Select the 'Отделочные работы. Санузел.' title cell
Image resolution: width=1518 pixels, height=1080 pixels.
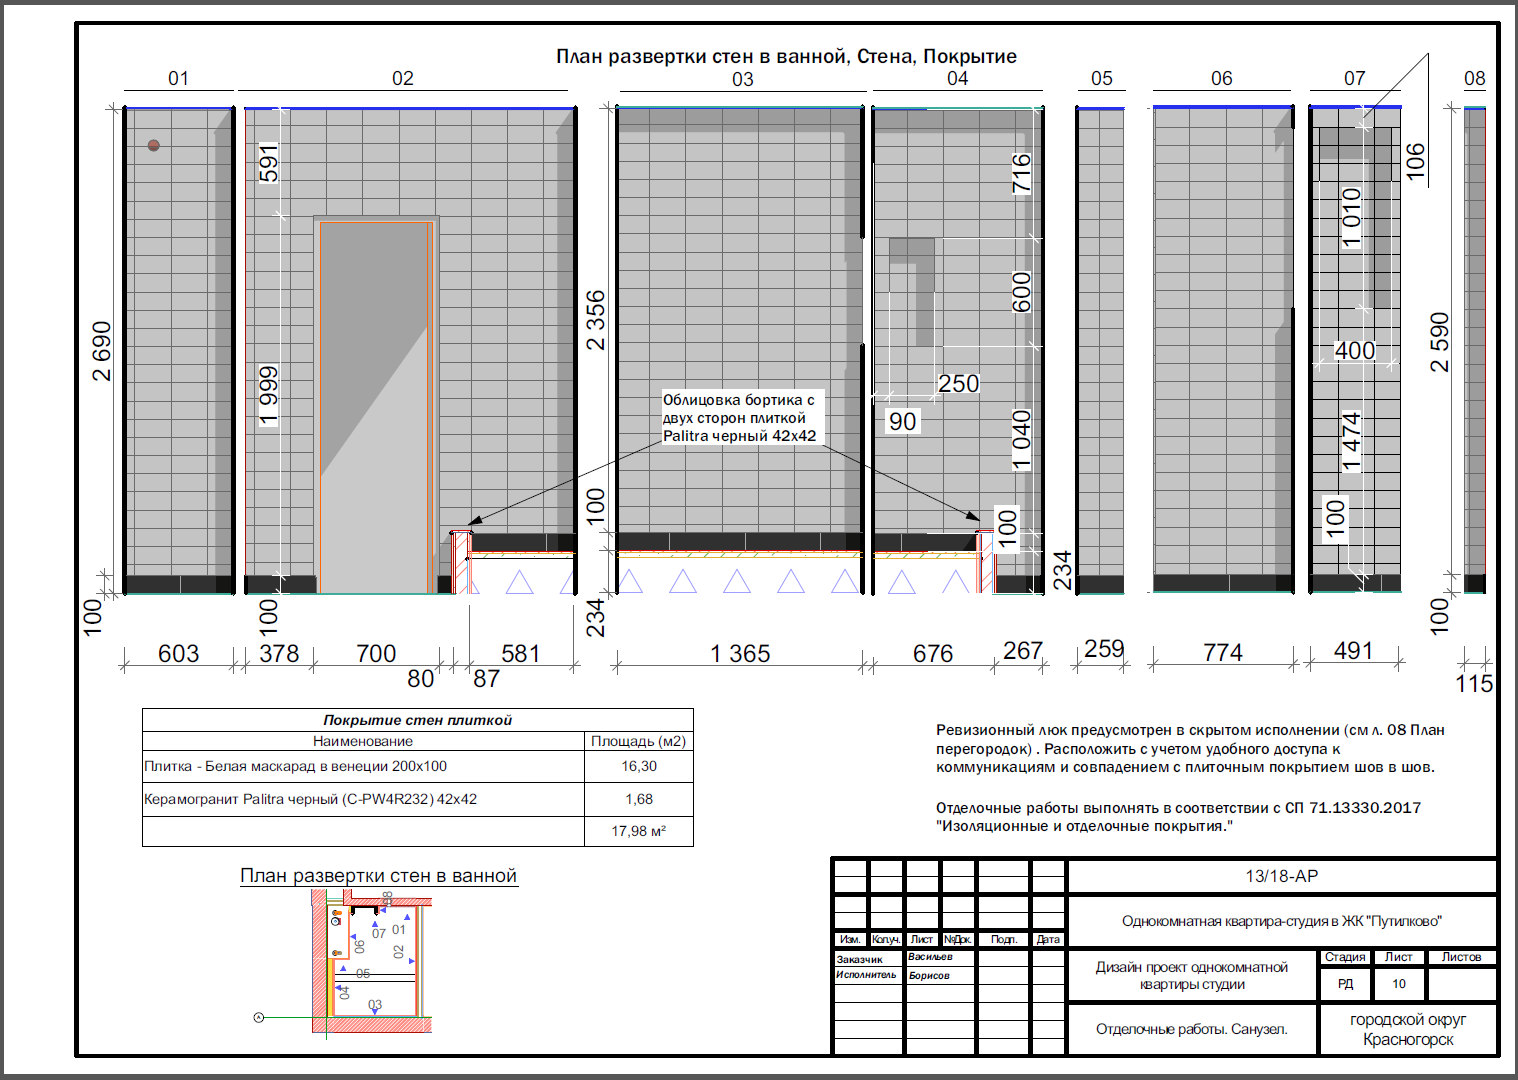1192,1029
